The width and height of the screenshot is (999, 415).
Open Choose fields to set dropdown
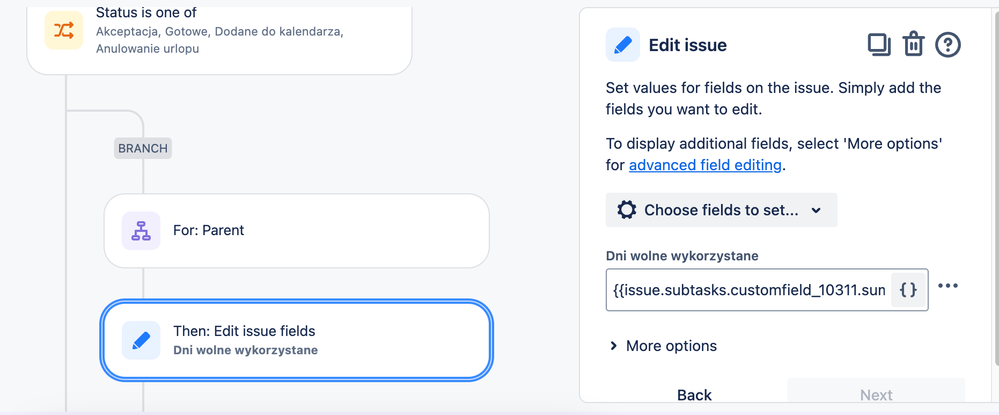click(x=721, y=210)
